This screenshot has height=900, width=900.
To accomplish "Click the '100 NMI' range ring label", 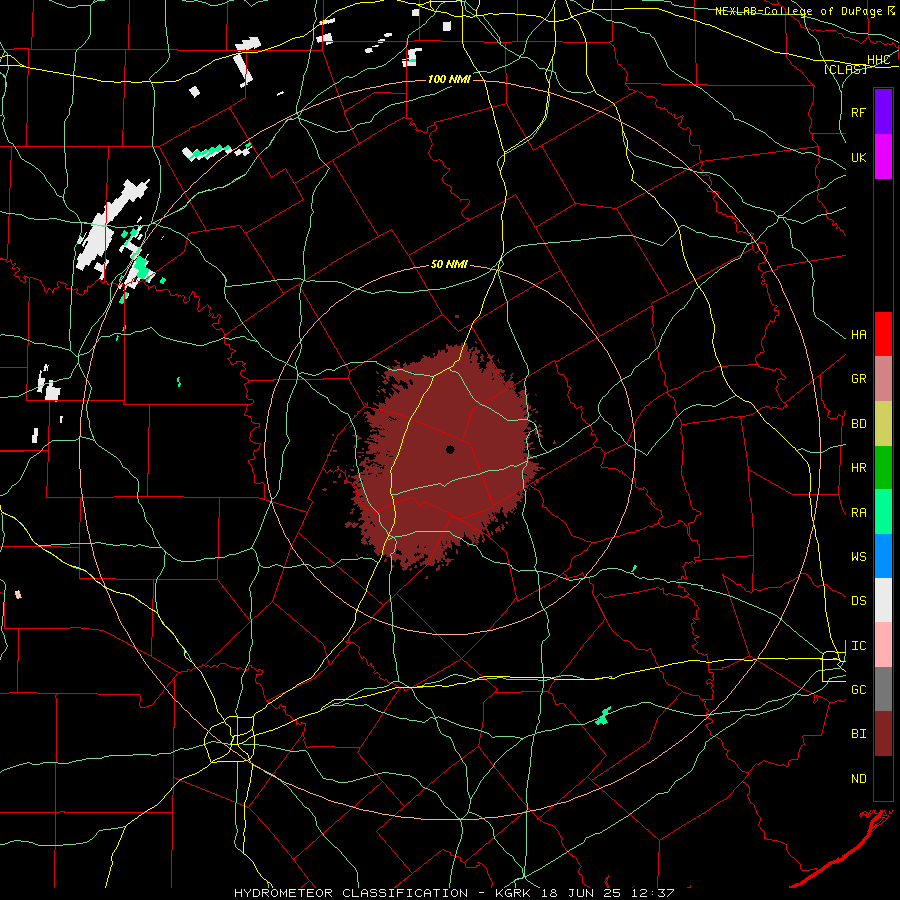I will pos(449,79).
